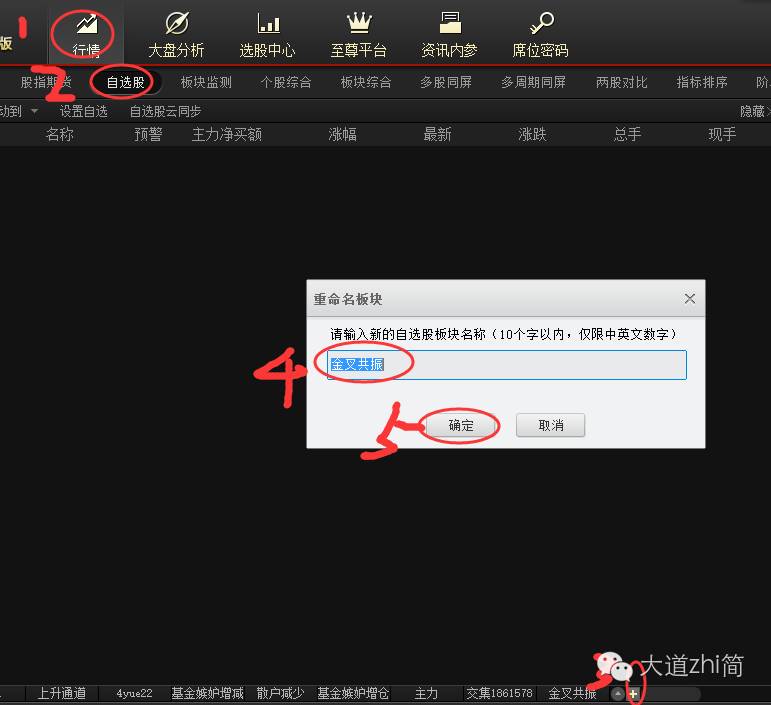This screenshot has height=705, width=771.
Task: Sort by 名称 column header
Action: pyautogui.click(x=59, y=134)
